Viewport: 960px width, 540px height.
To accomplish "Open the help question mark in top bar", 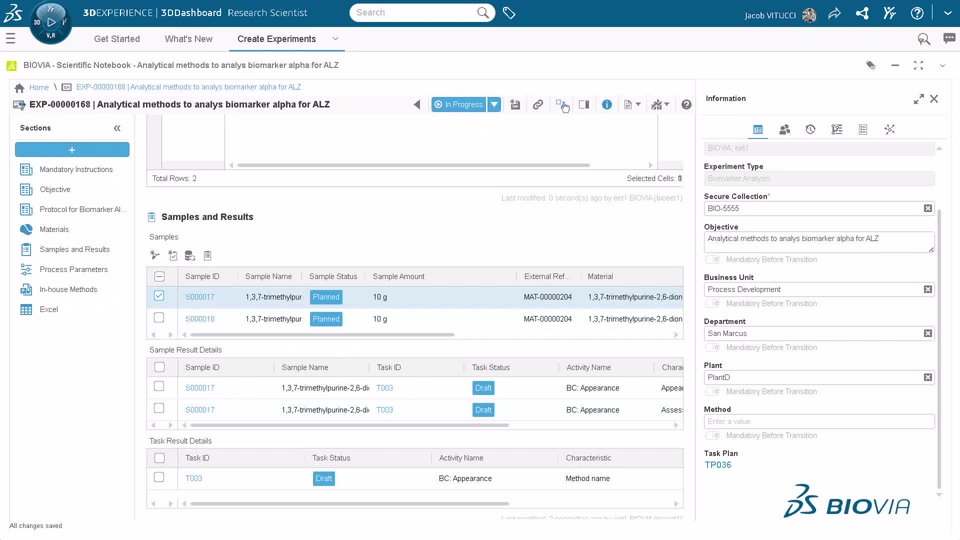I will [917, 13].
